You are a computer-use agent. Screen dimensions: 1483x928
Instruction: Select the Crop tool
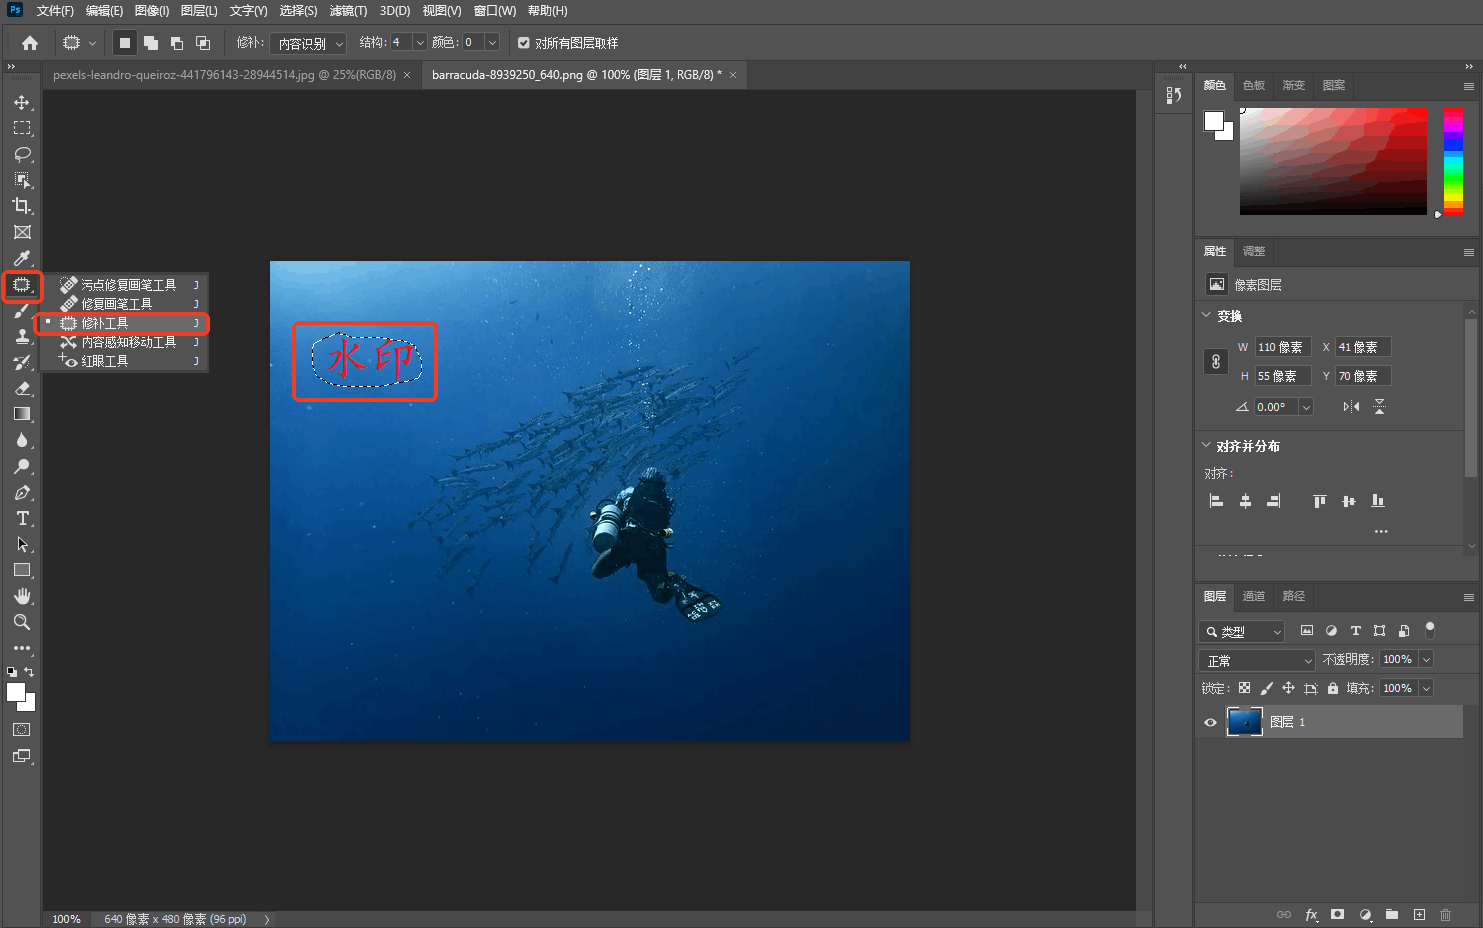pos(22,206)
